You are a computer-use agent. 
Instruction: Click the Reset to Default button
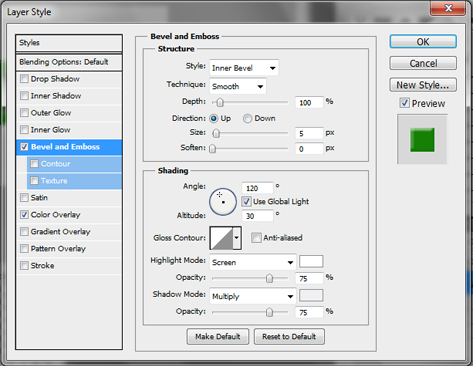click(289, 337)
